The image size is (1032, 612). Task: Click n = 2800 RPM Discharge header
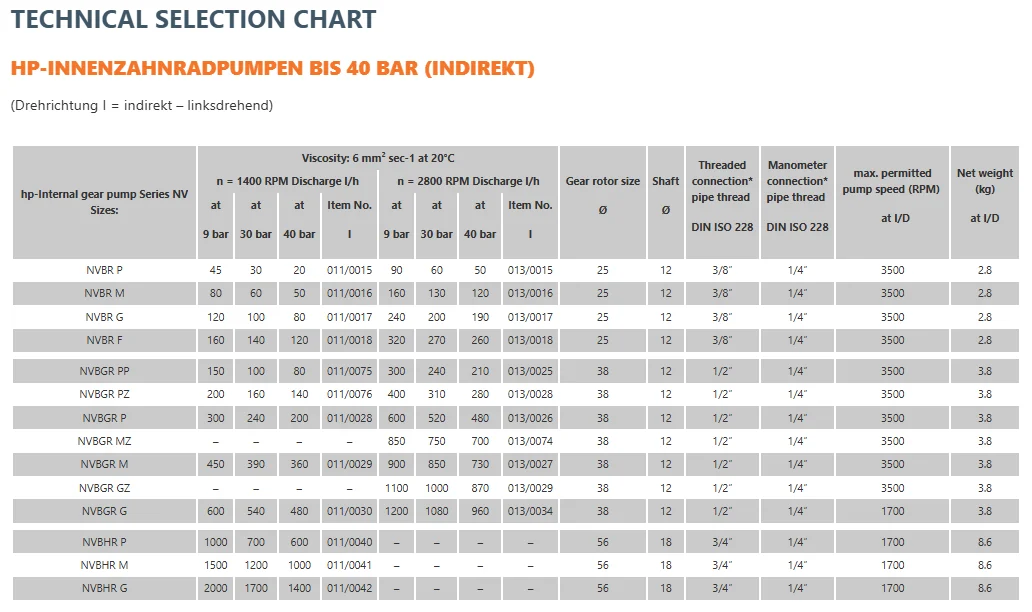pos(468,181)
